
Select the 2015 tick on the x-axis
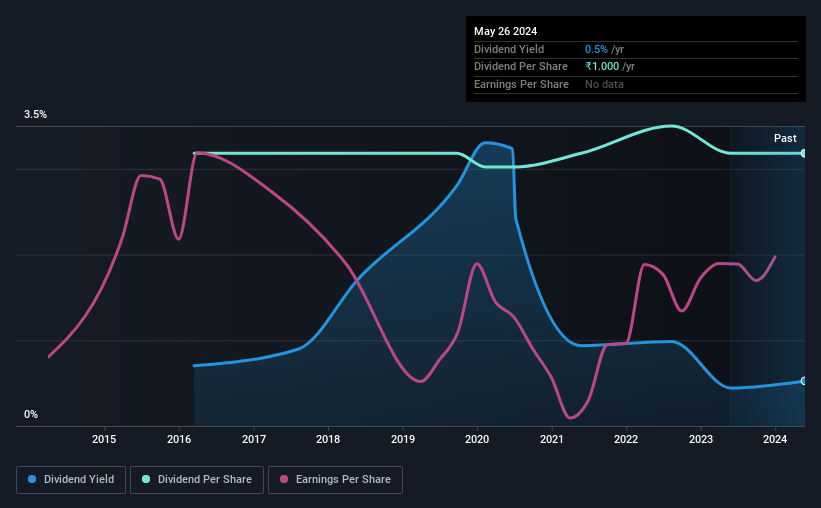coord(104,439)
